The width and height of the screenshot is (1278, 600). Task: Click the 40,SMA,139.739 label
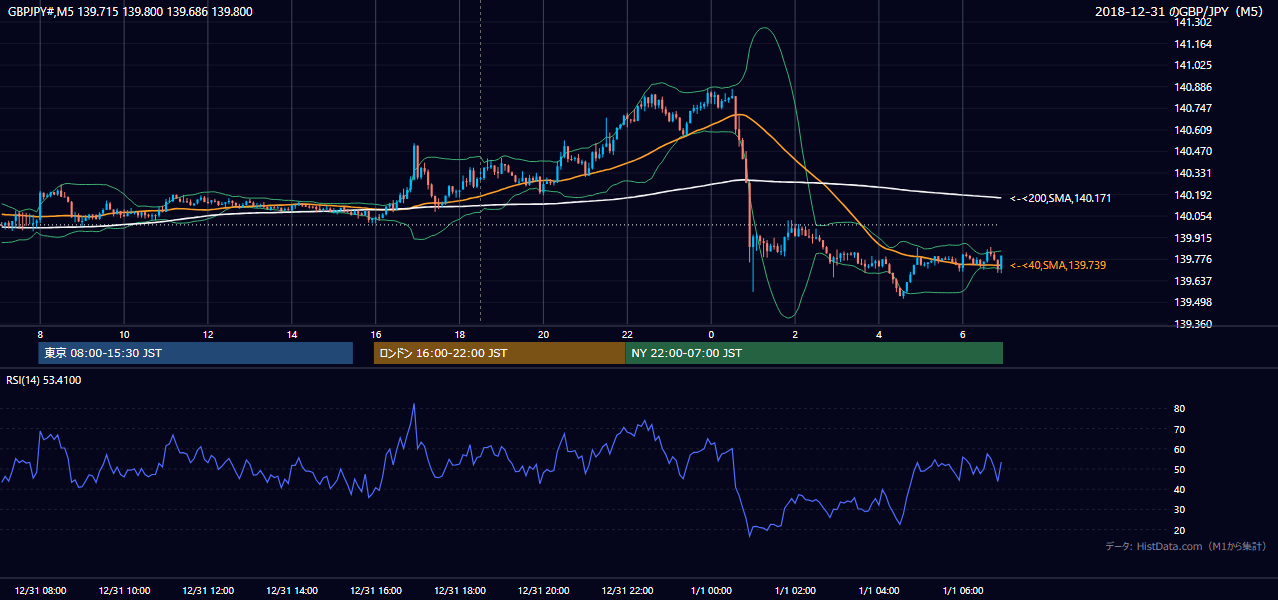click(1058, 265)
